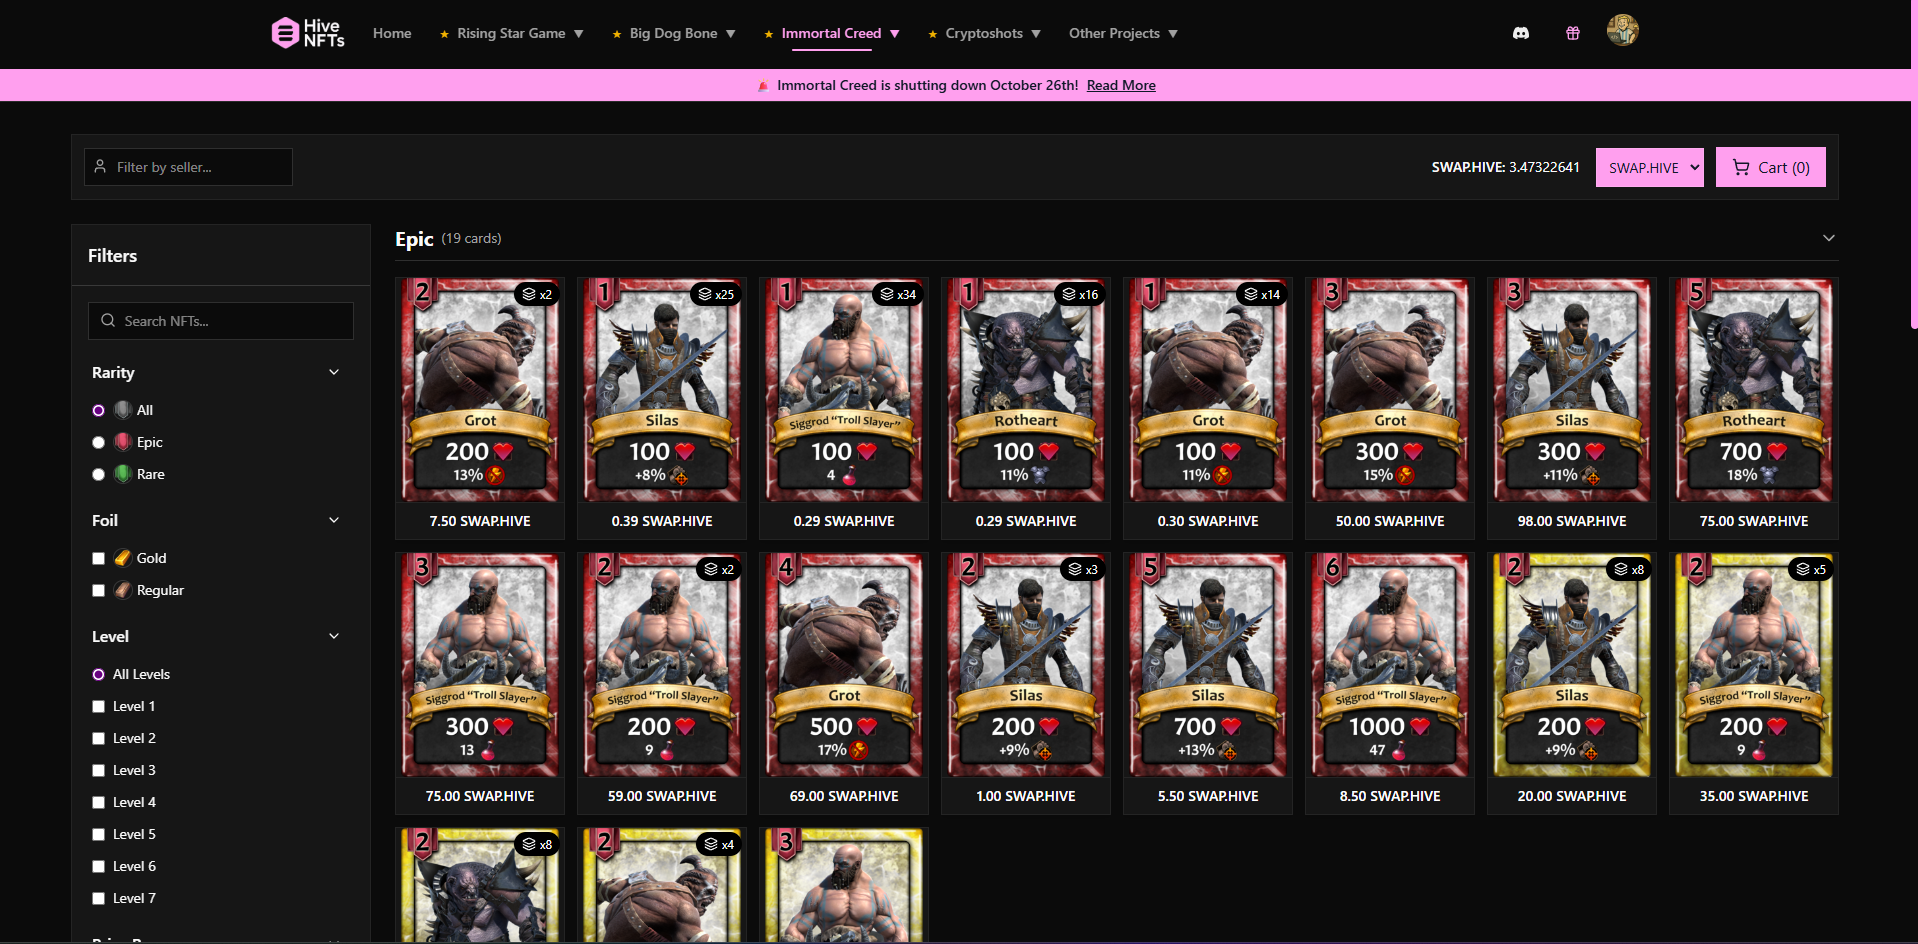Collapse the Rarity filter section
This screenshot has height=944, width=1918.
(x=334, y=372)
